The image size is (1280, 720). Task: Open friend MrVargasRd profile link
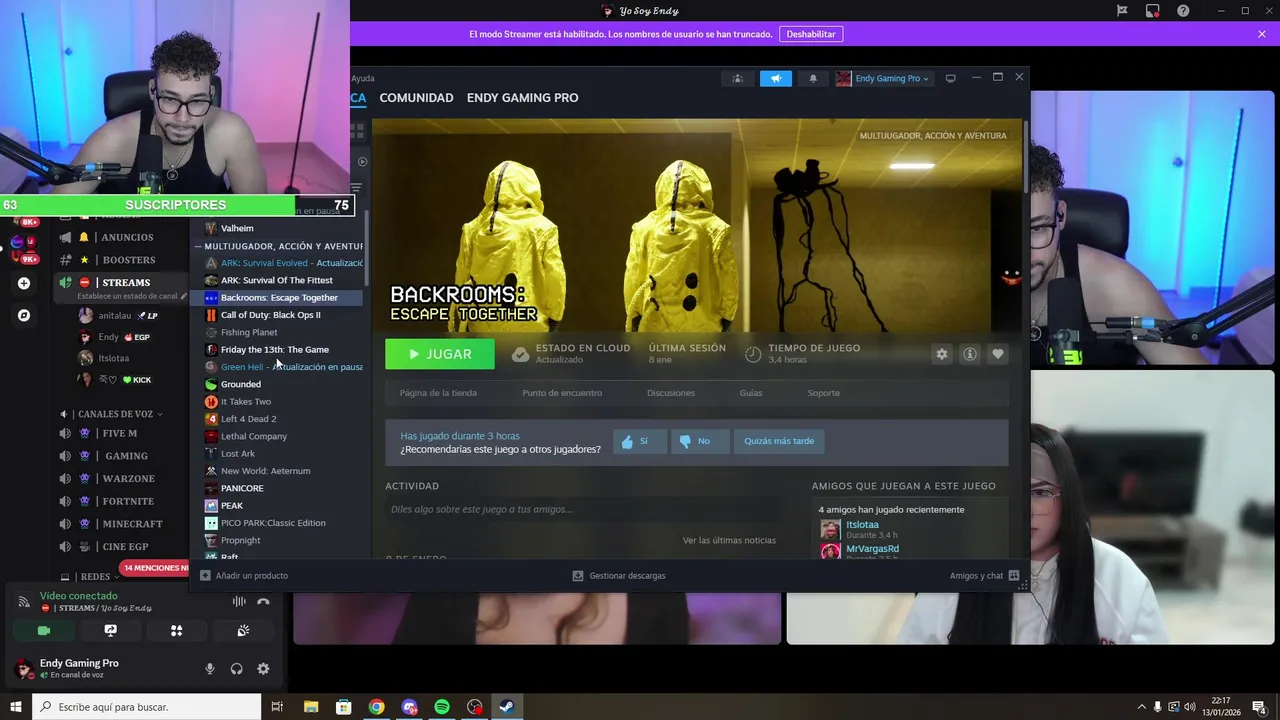click(x=872, y=549)
